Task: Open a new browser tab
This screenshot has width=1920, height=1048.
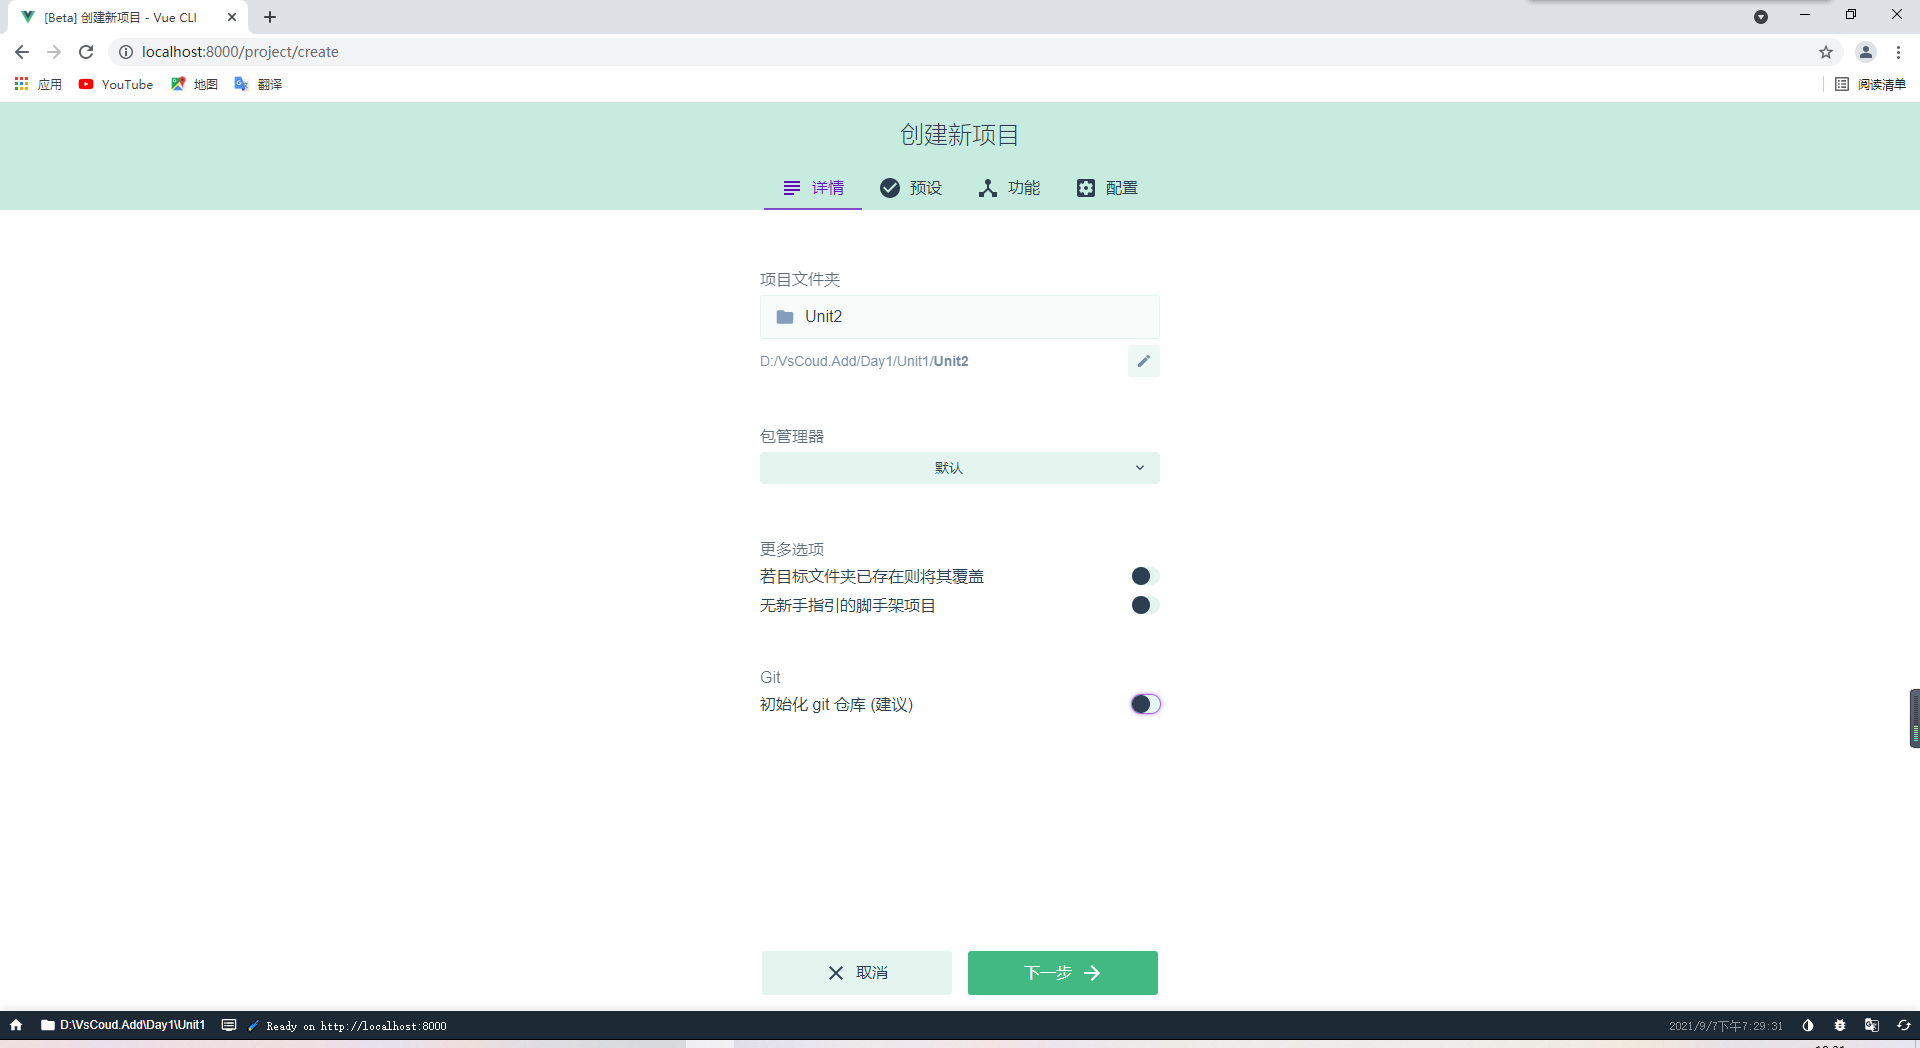Action: tap(270, 17)
